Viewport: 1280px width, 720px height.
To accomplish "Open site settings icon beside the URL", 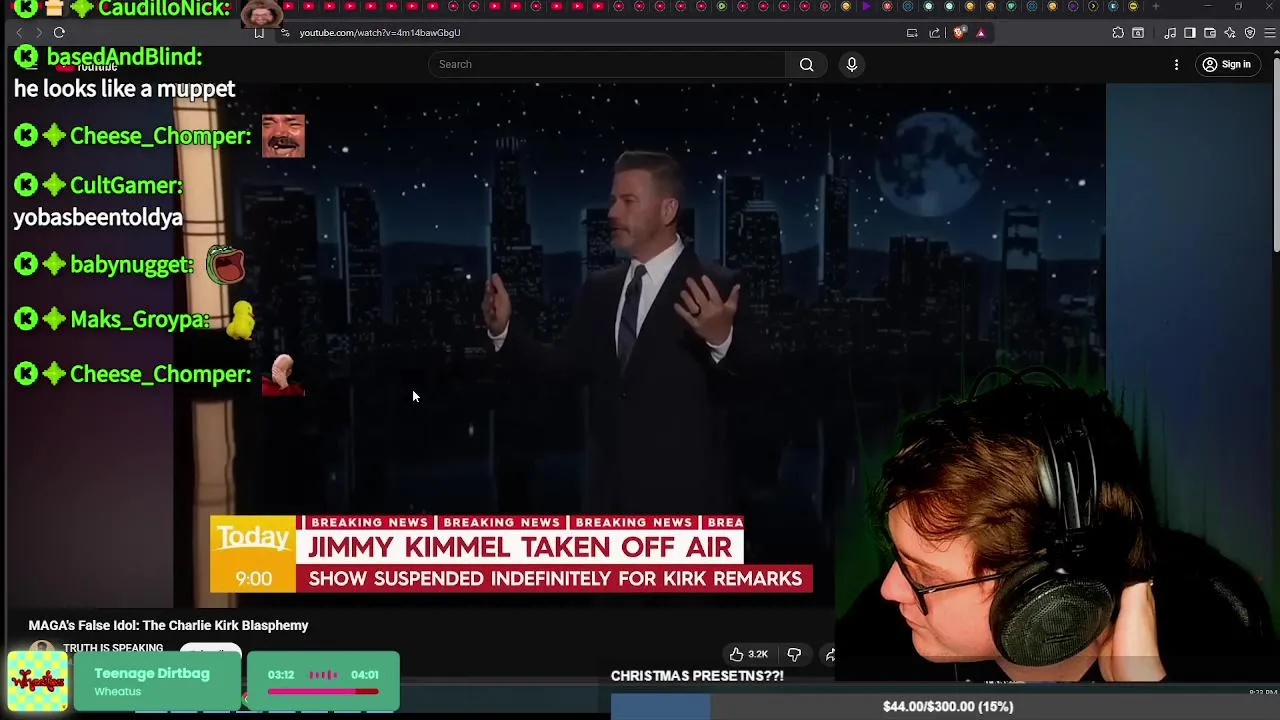I will tap(285, 33).
